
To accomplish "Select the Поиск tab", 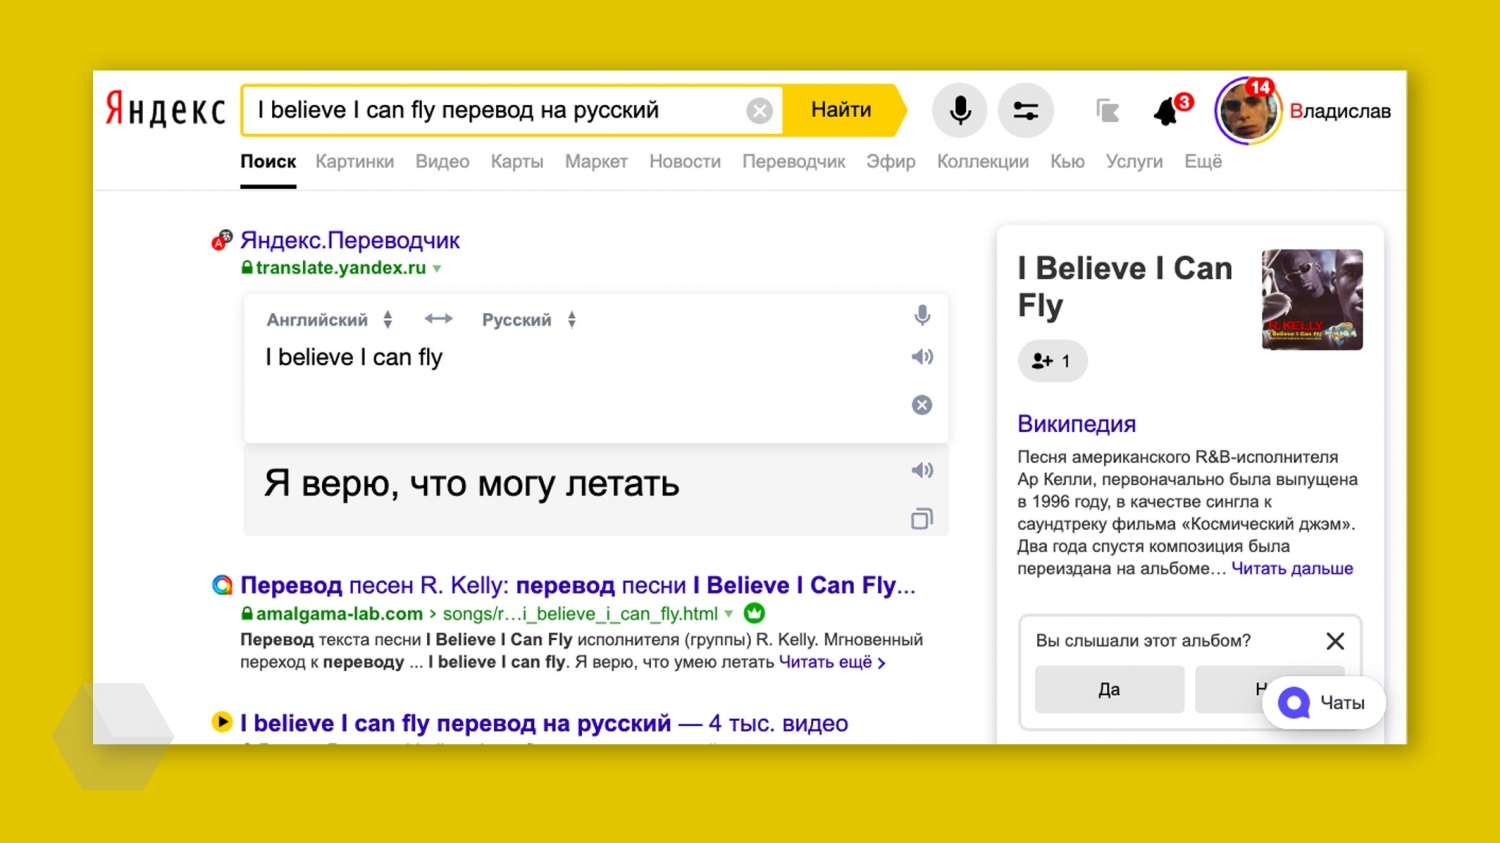I will 268,162.
